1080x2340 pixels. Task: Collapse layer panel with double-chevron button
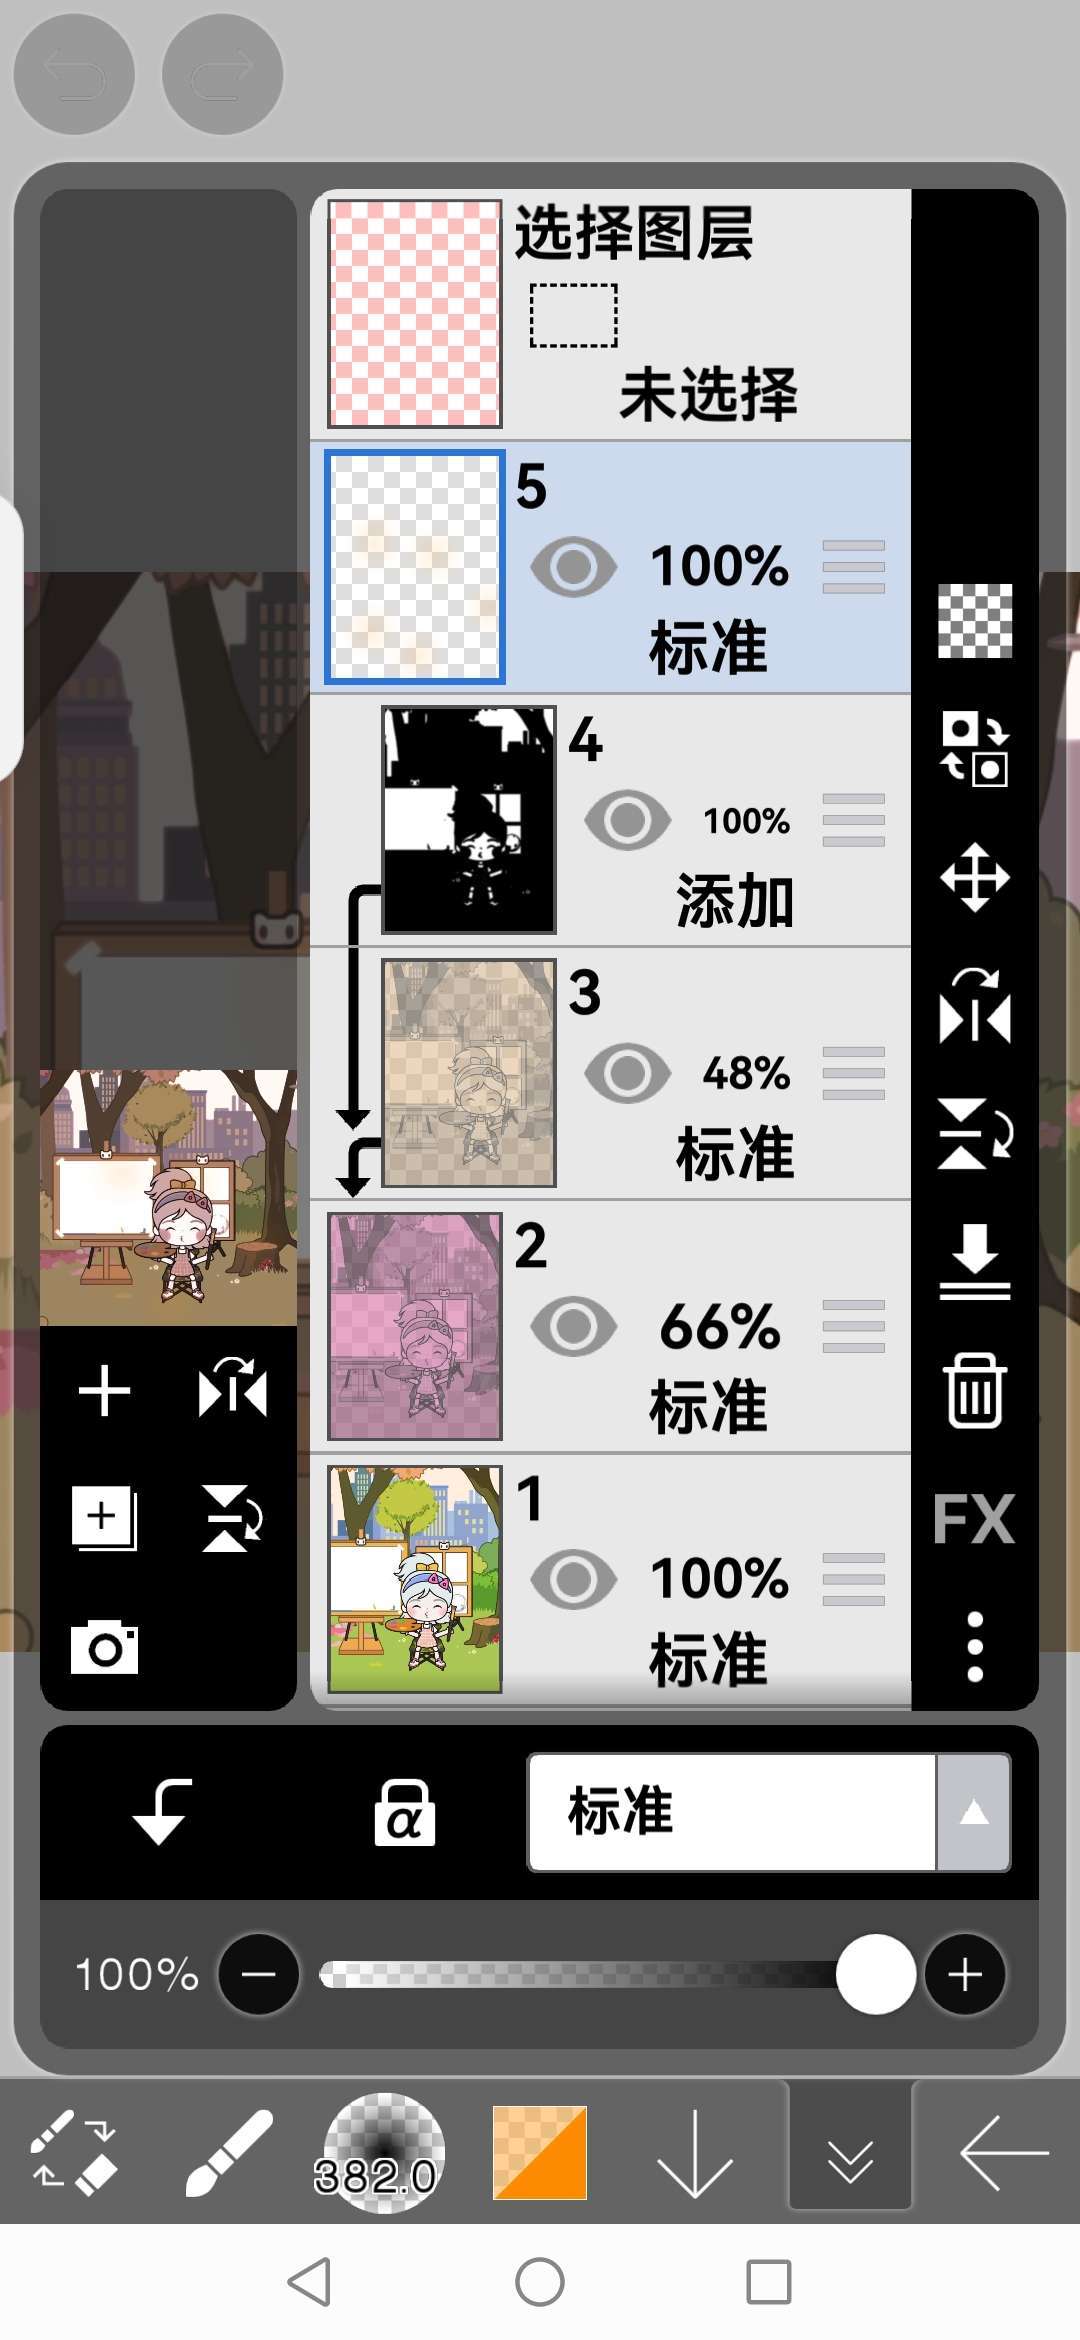point(850,2153)
